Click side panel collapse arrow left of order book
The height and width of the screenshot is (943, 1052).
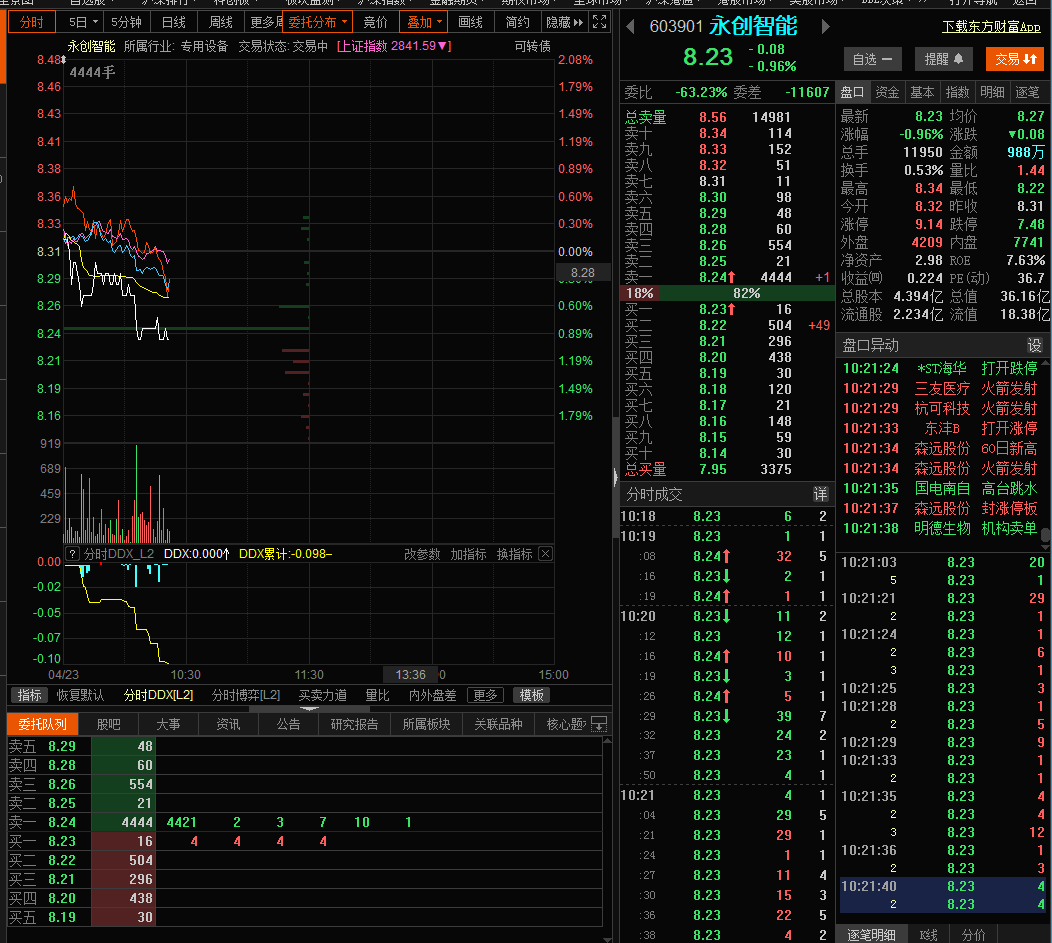[x=615, y=477]
